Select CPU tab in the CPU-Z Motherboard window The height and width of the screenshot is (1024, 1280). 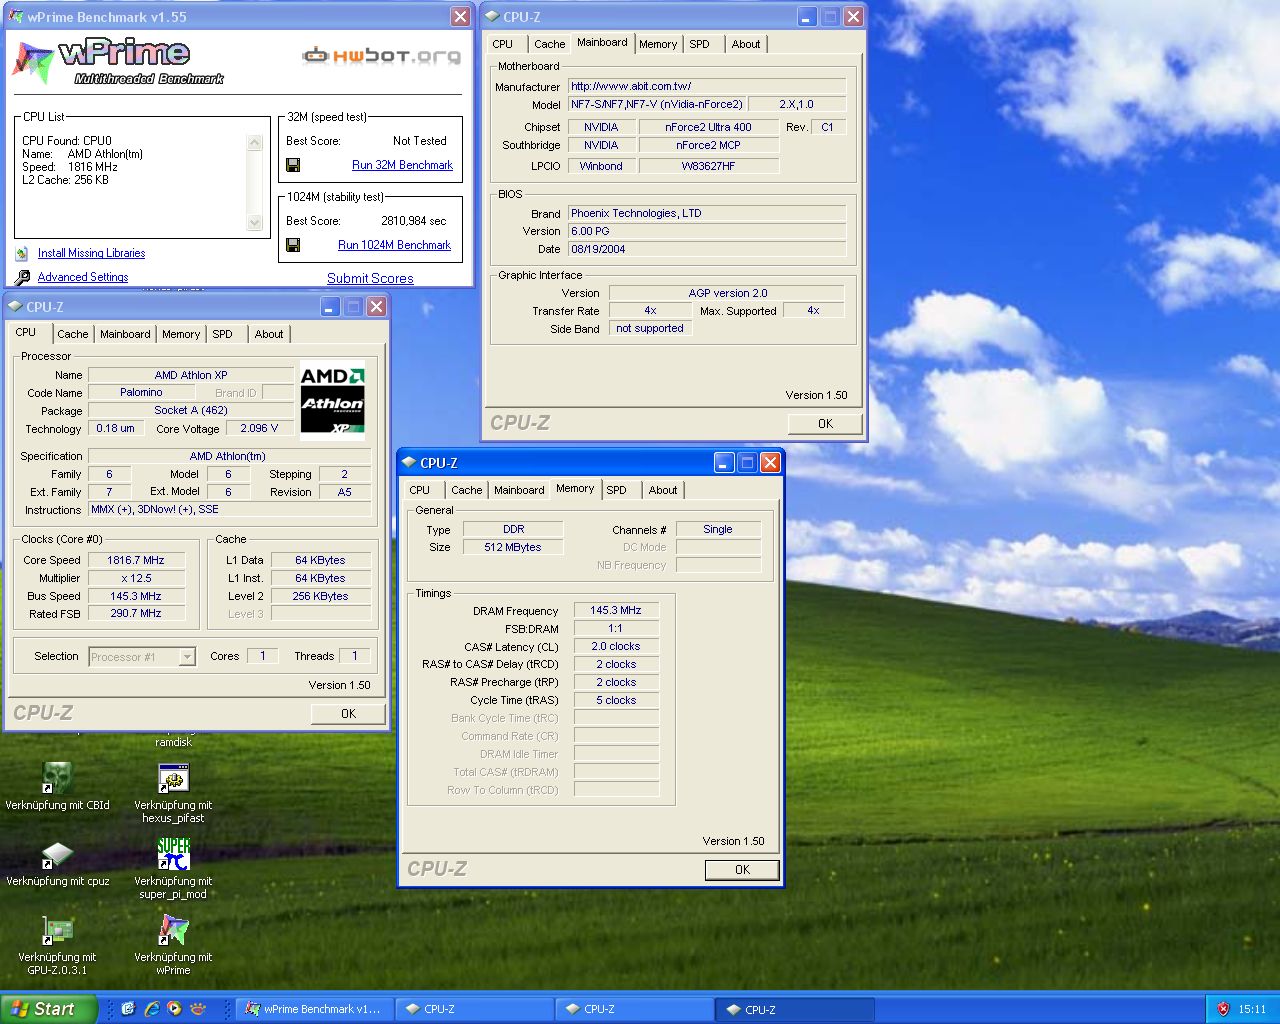503,44
